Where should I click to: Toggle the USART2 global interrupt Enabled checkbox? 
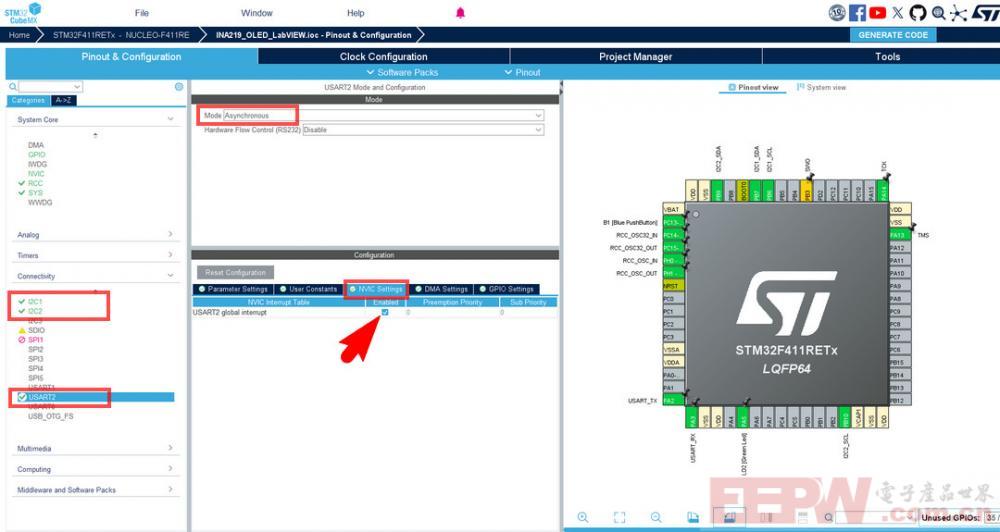[x=385, y=313]
